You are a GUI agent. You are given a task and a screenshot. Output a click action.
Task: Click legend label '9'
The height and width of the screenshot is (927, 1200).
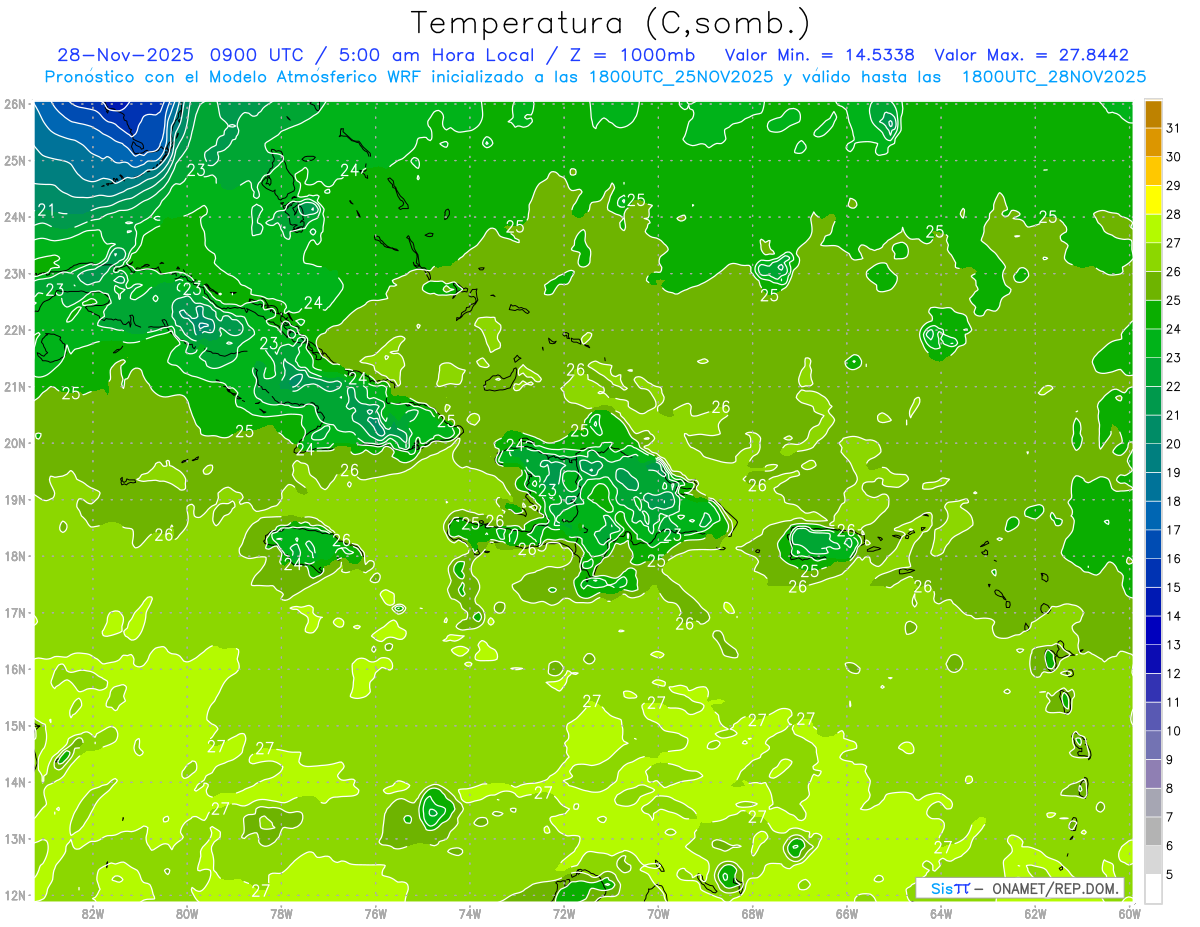click(1170, 759)
